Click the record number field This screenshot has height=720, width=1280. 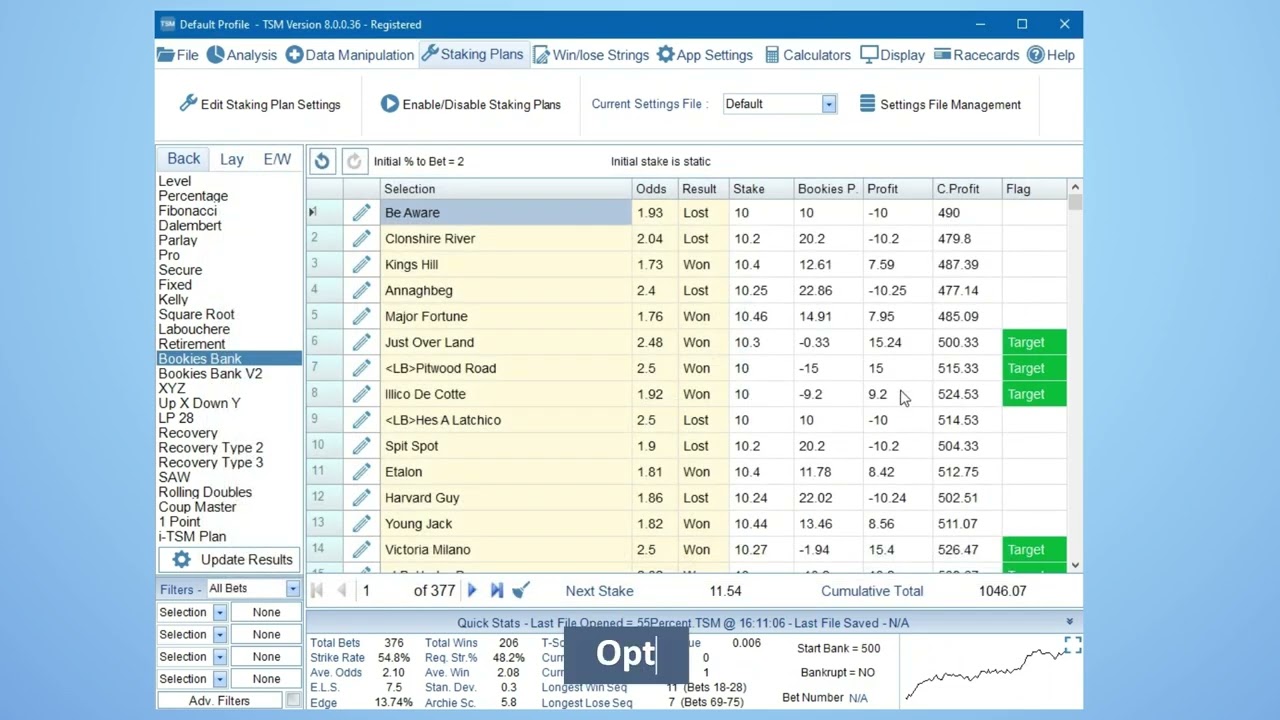pyautogui.click(x=383, y=591)
